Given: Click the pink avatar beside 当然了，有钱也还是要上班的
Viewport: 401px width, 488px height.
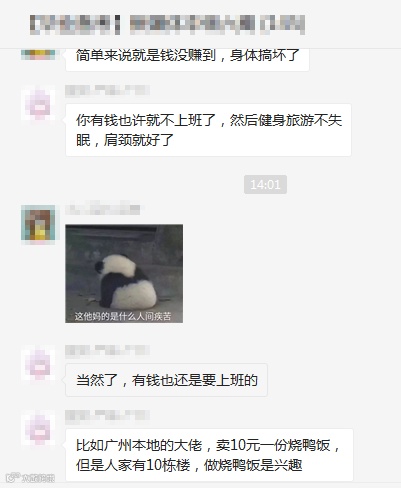Looking at the screenshot, I should [x=38, y=363].
